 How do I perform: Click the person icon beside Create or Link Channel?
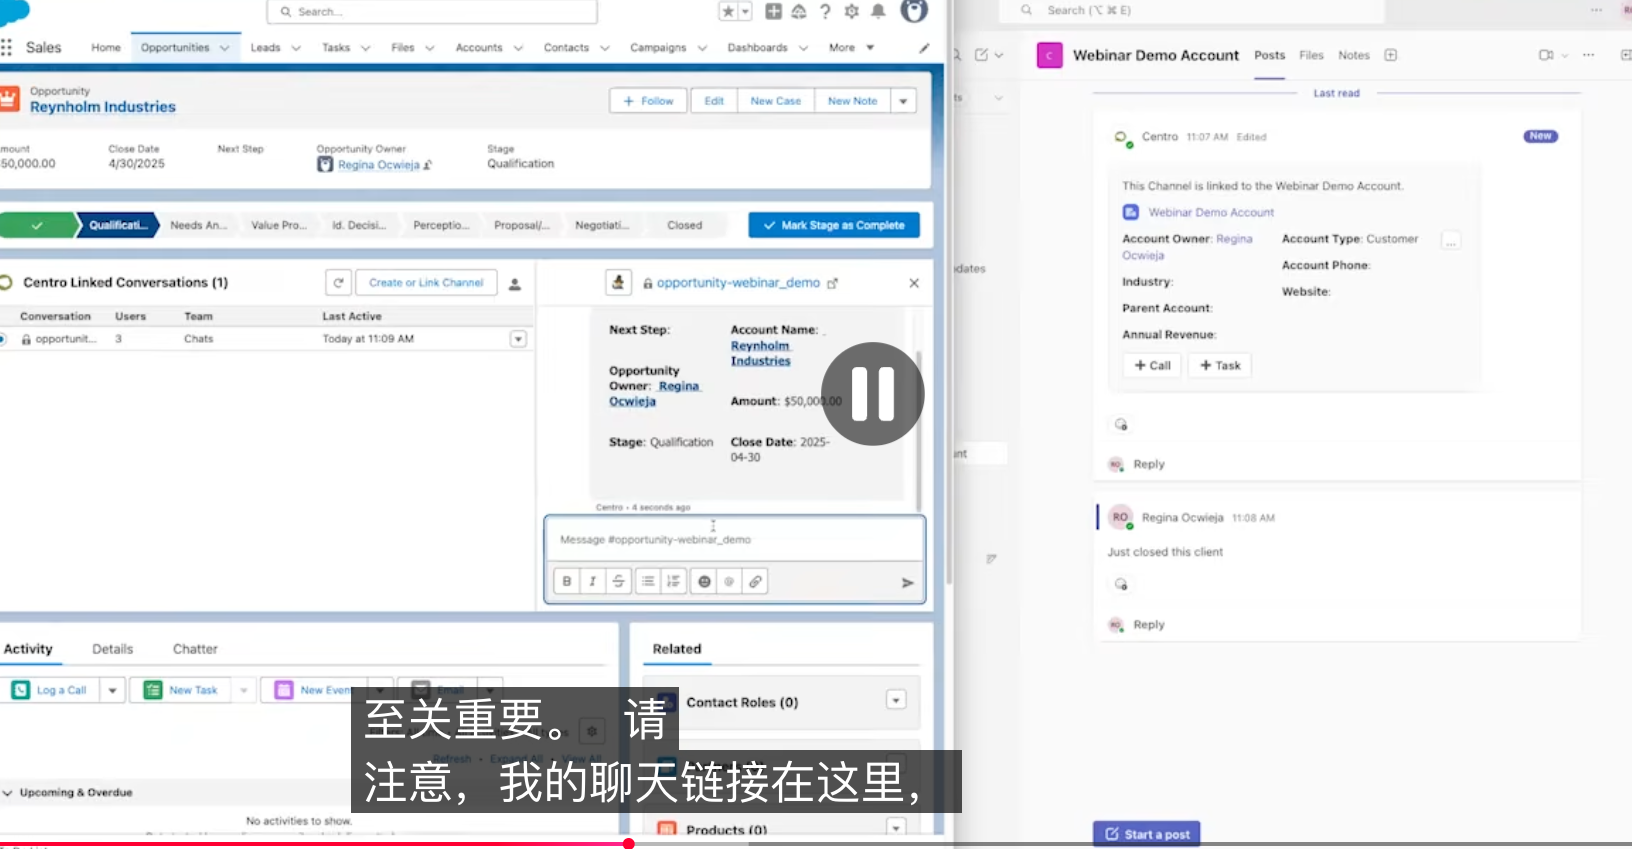click(515, 284)
